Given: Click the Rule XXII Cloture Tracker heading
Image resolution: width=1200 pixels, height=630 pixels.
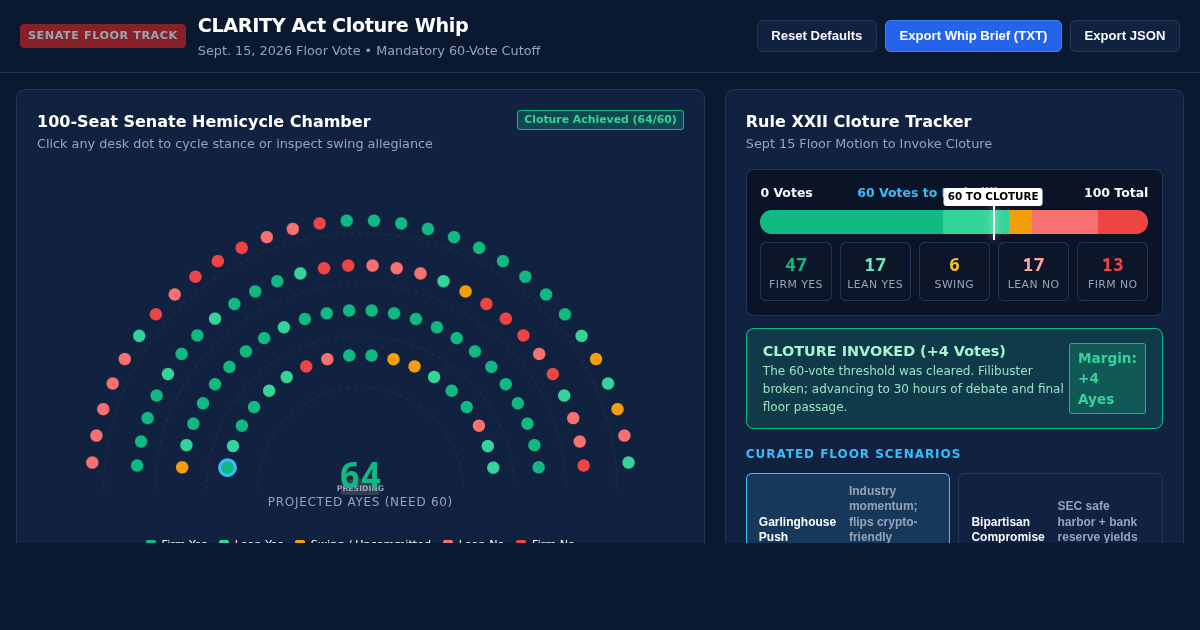Looking at the screenshot, I should pos(858,121).
